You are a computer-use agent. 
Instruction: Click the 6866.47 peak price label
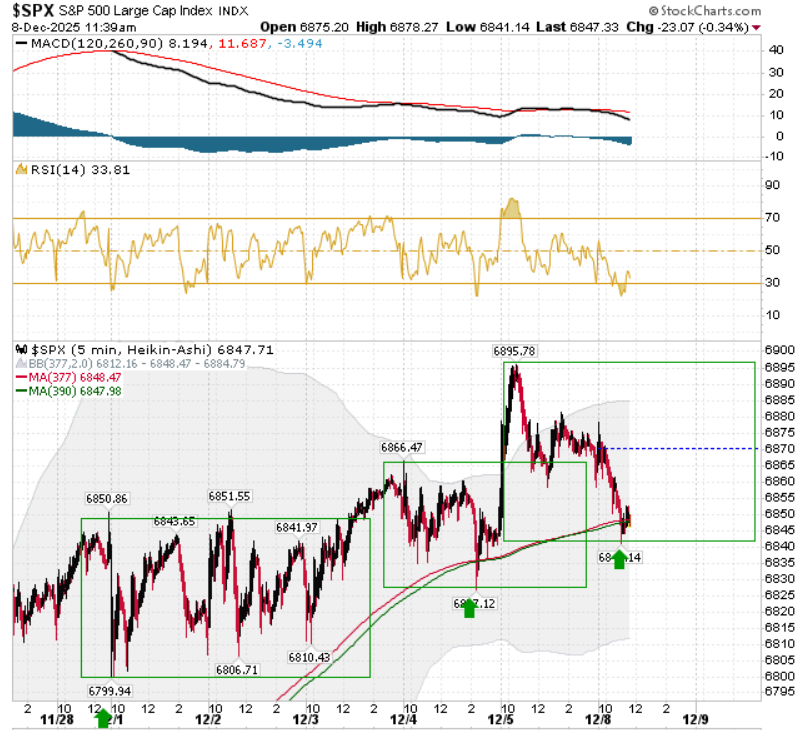pos(401,448)
